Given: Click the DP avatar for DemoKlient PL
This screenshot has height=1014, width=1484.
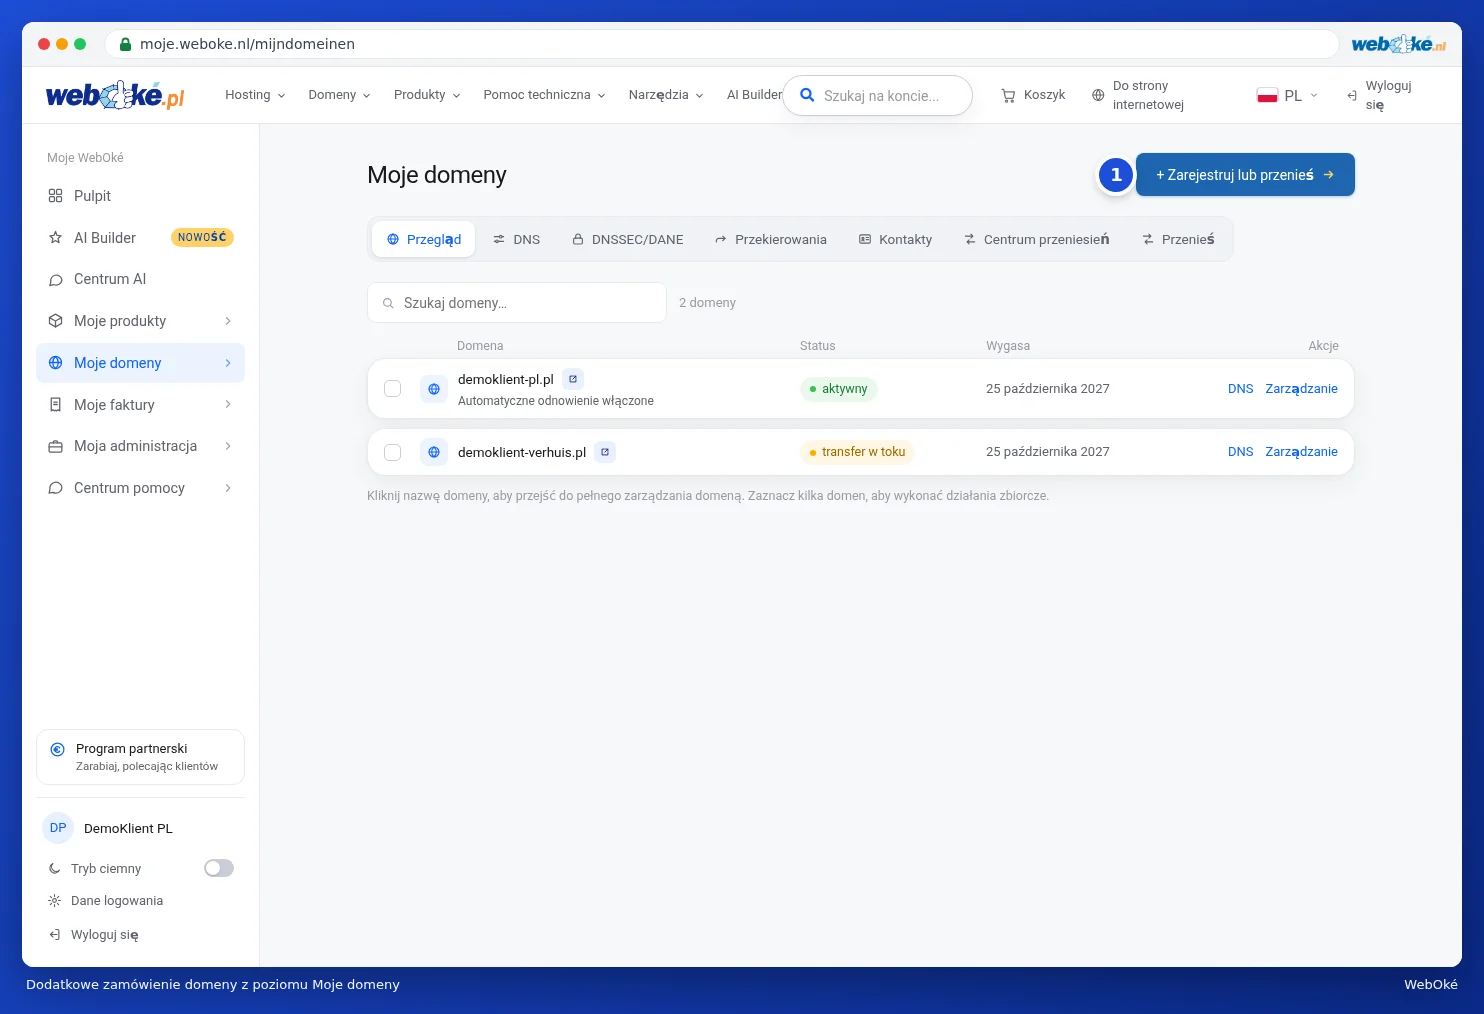Looking at the screenshot, I should coord(58,828).
